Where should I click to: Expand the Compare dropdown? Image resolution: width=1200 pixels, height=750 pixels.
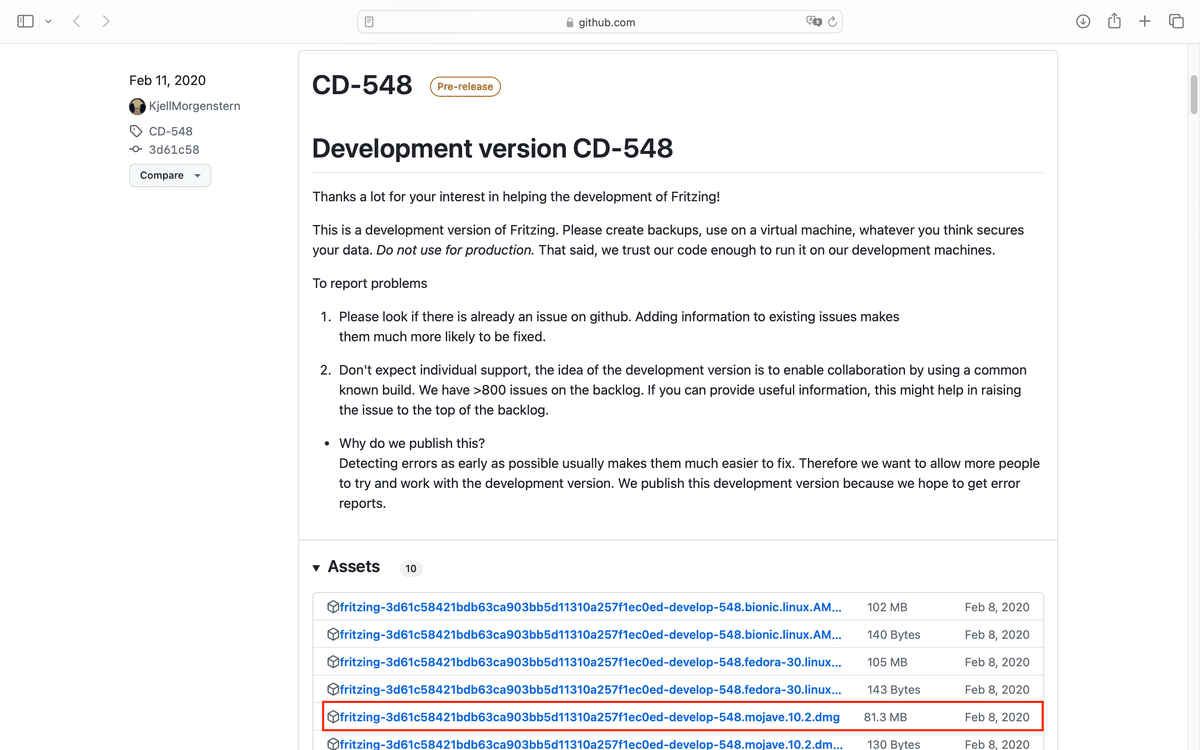[170, 175]
